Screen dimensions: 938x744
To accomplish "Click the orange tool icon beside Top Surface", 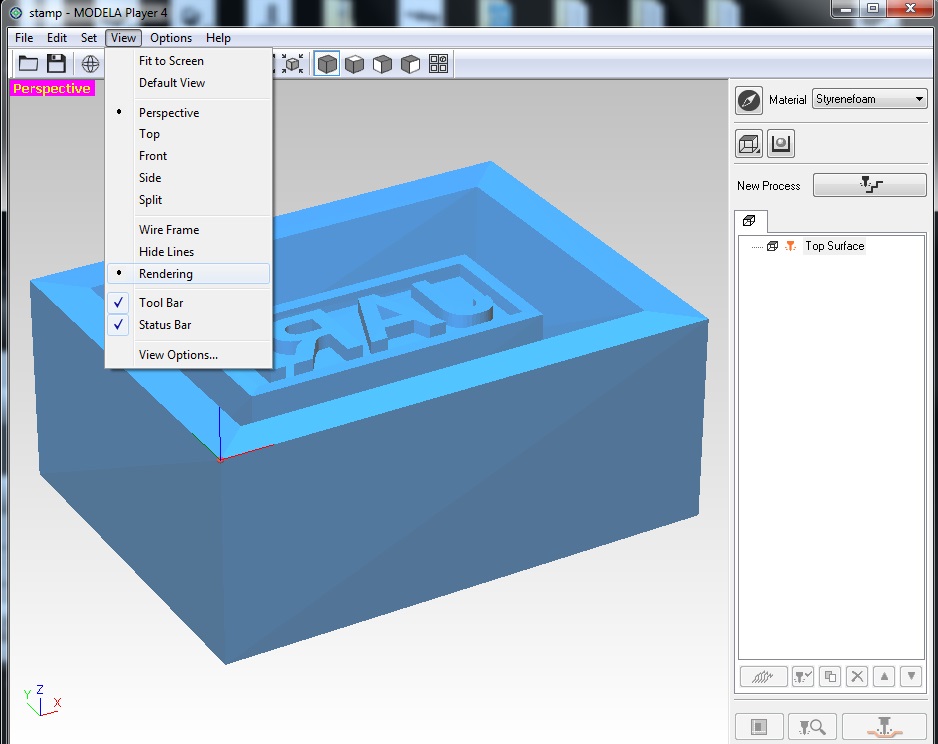I will pos(790,246).
